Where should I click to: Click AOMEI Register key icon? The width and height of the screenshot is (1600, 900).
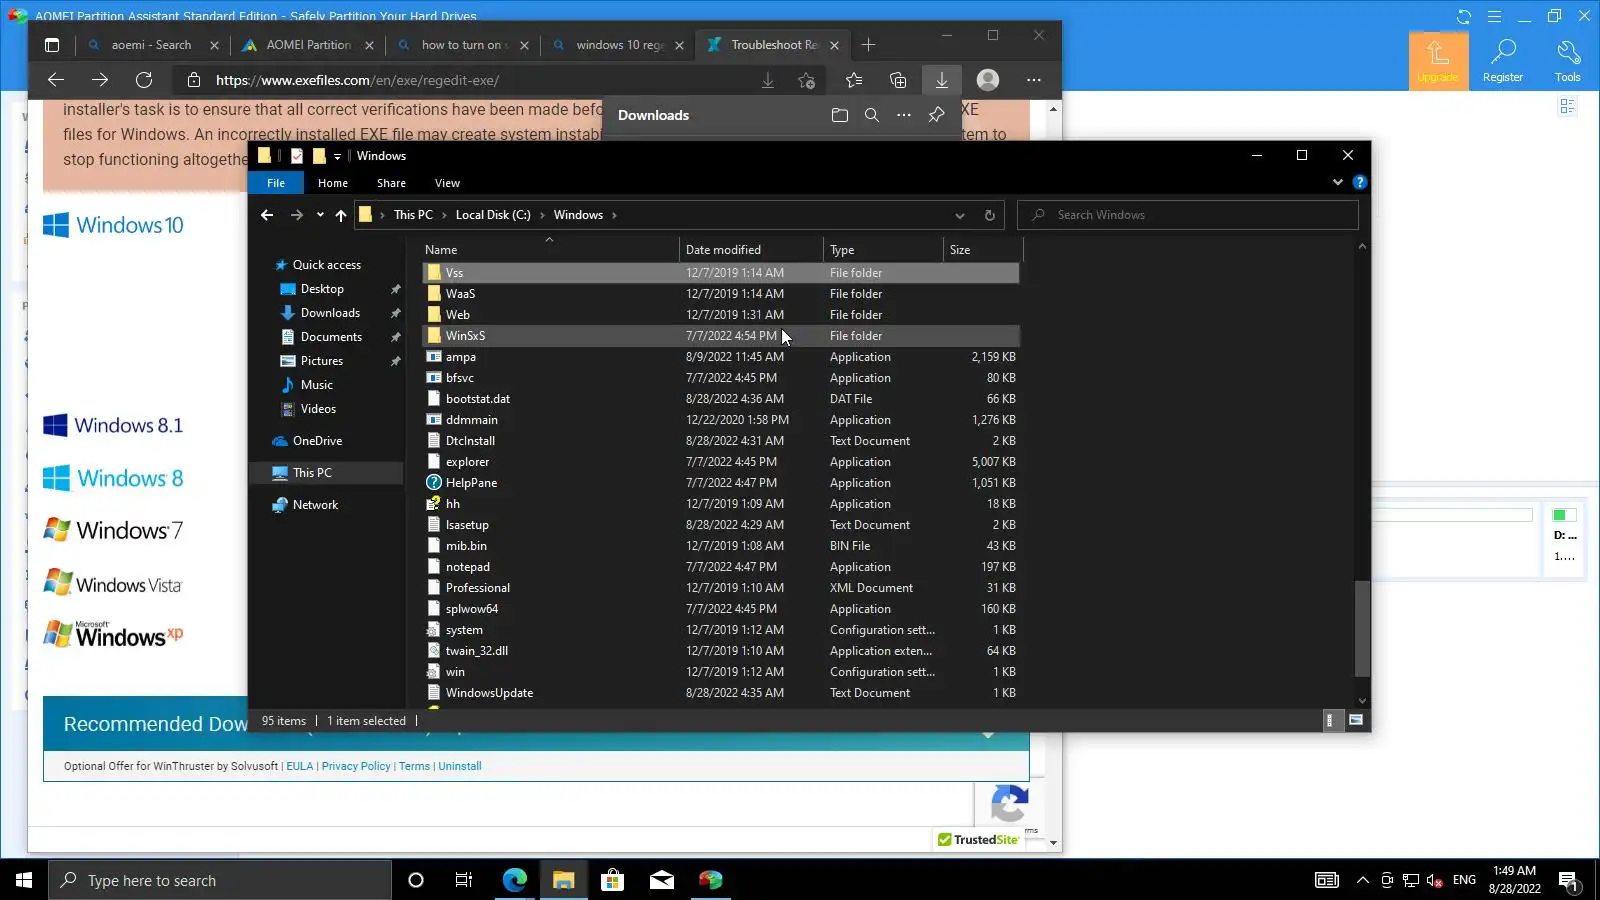[x=1503, y=61]
